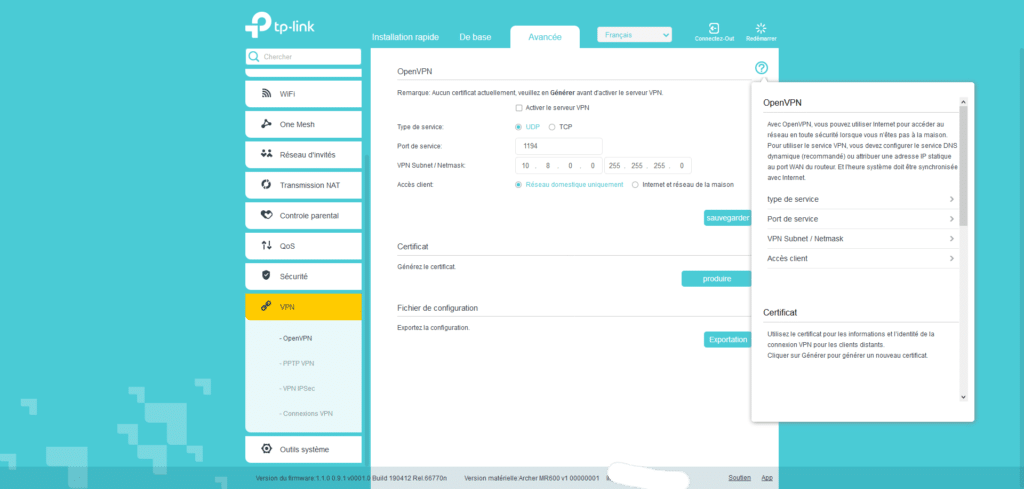Click the WiFi icon in sidebar
This screenshot has width=1024, height=489.
click(x=267, y=93)
